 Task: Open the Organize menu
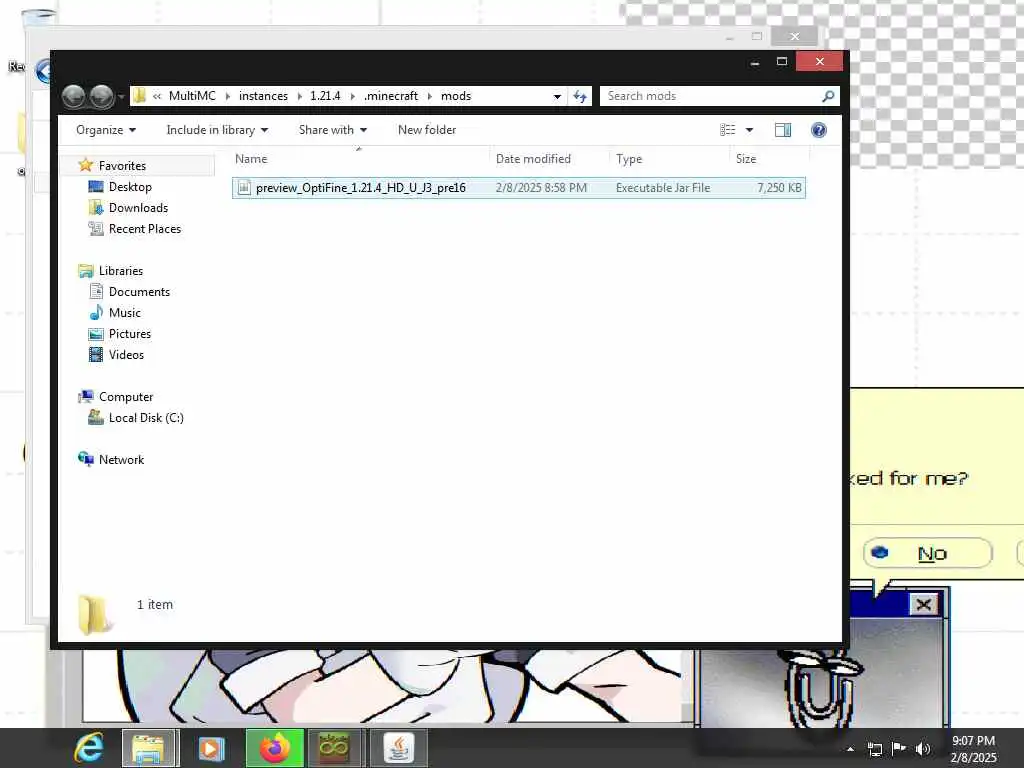tap(106, 130)
